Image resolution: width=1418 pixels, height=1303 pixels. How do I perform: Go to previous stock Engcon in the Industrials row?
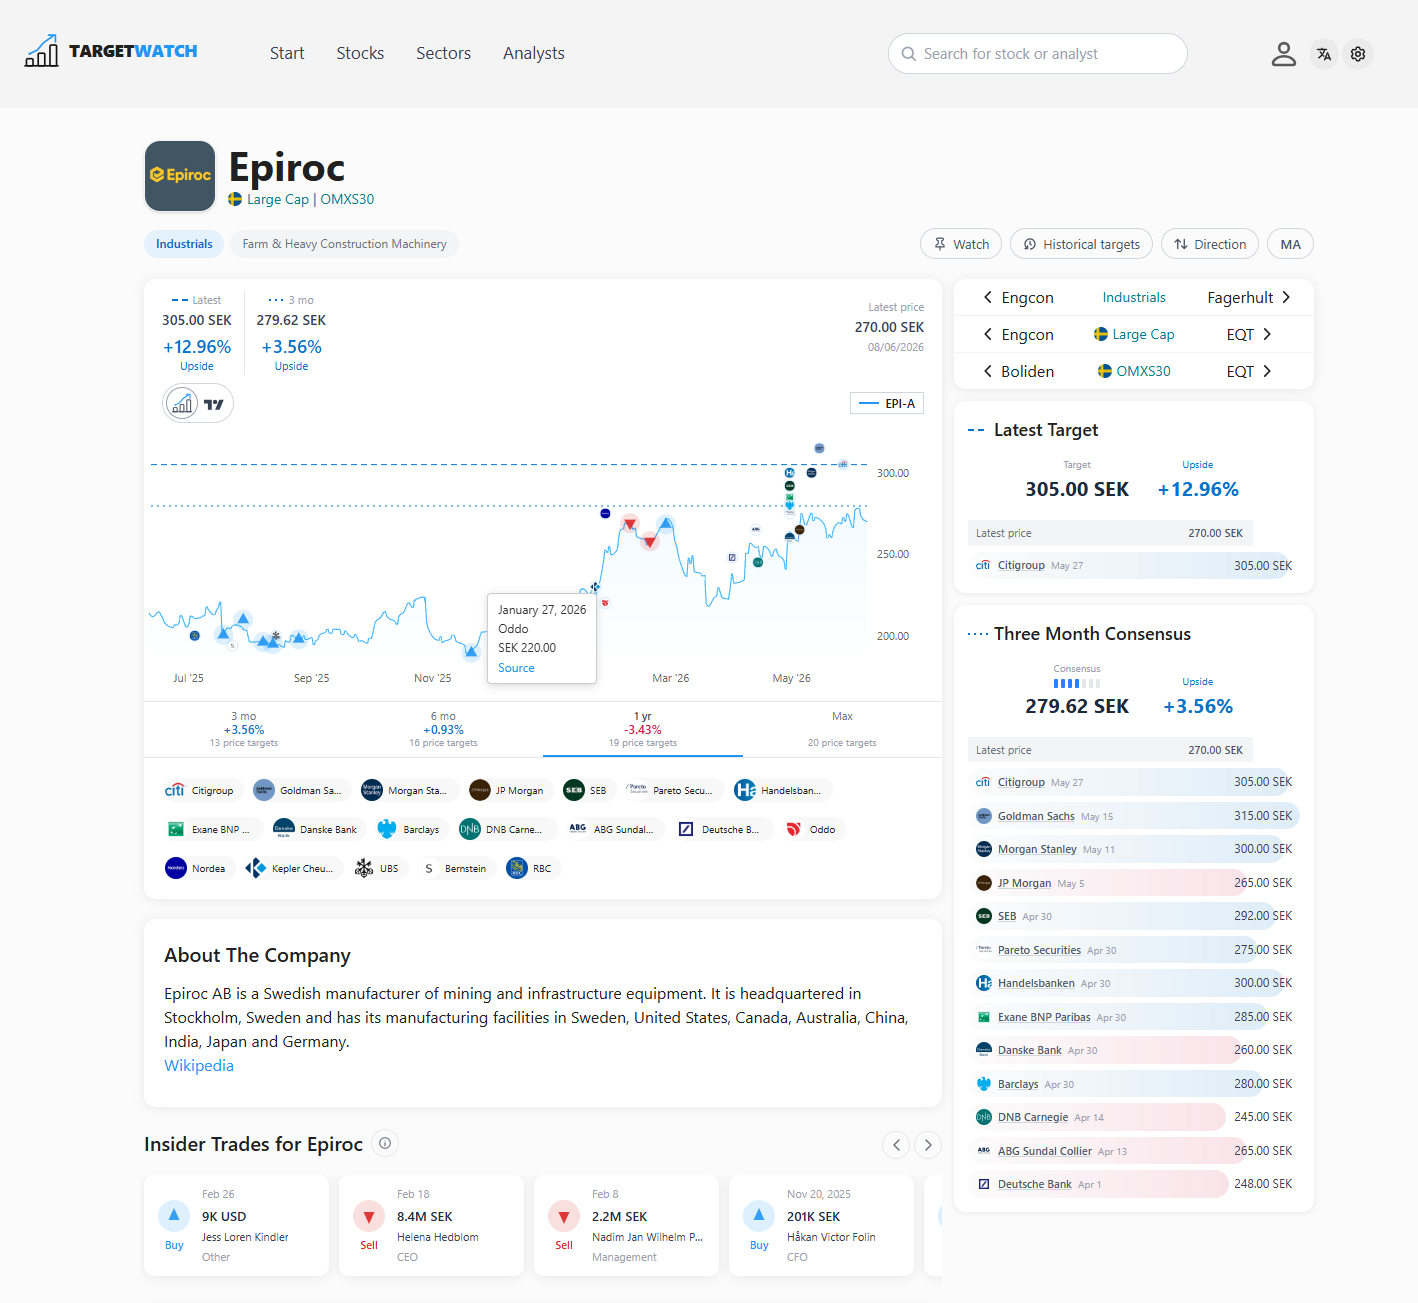click(1018, 298)
